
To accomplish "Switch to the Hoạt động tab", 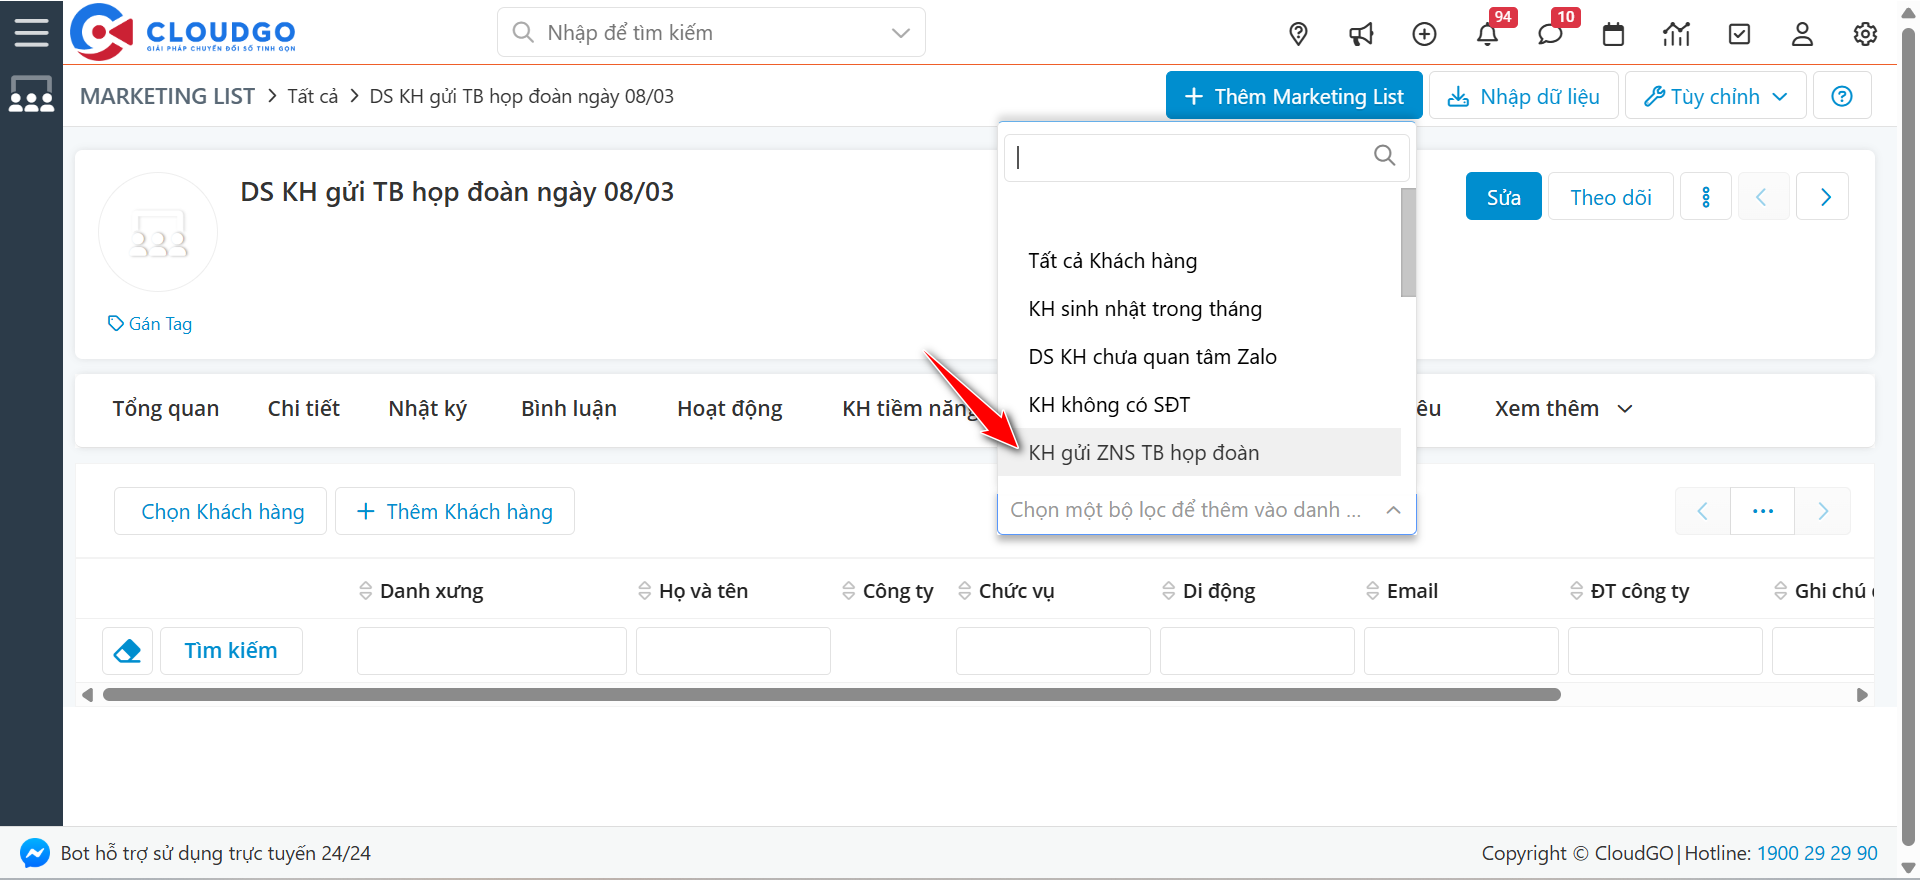I will pyautogui.click(x=730, y=409).
